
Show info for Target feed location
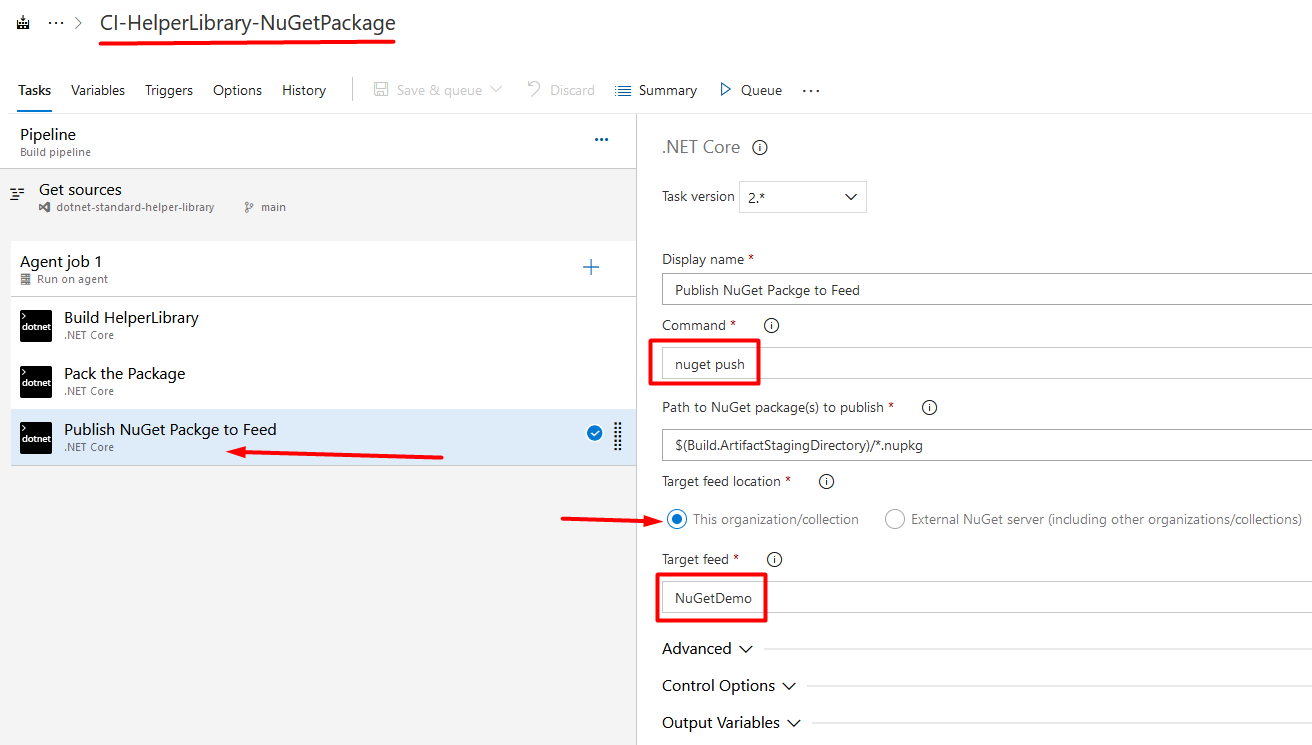pyautogui.click(x=826, y=482)
